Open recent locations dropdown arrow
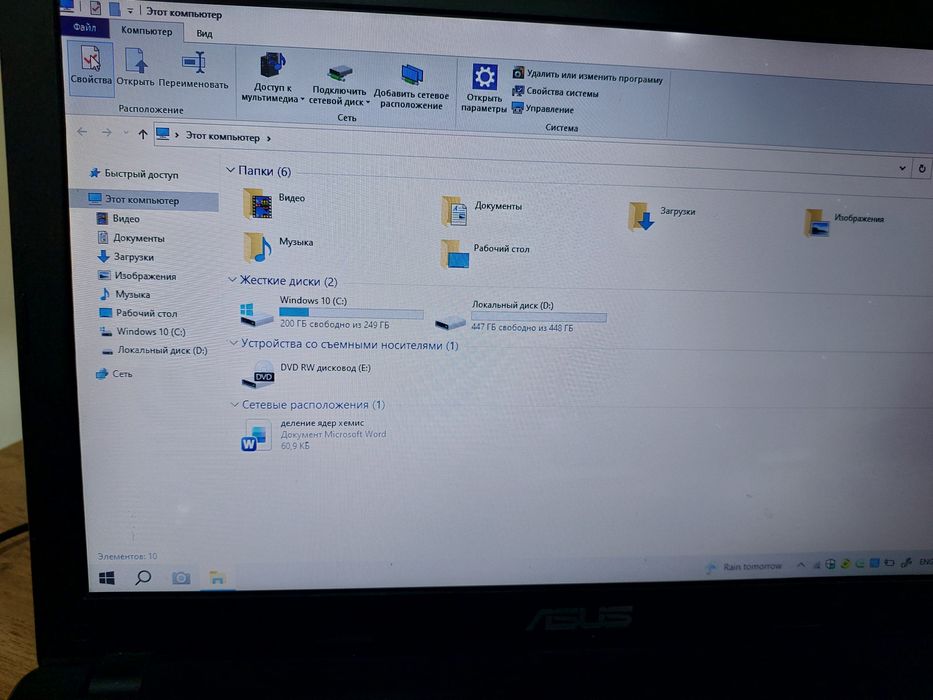The image size is (933, 700). pos(125,133)
